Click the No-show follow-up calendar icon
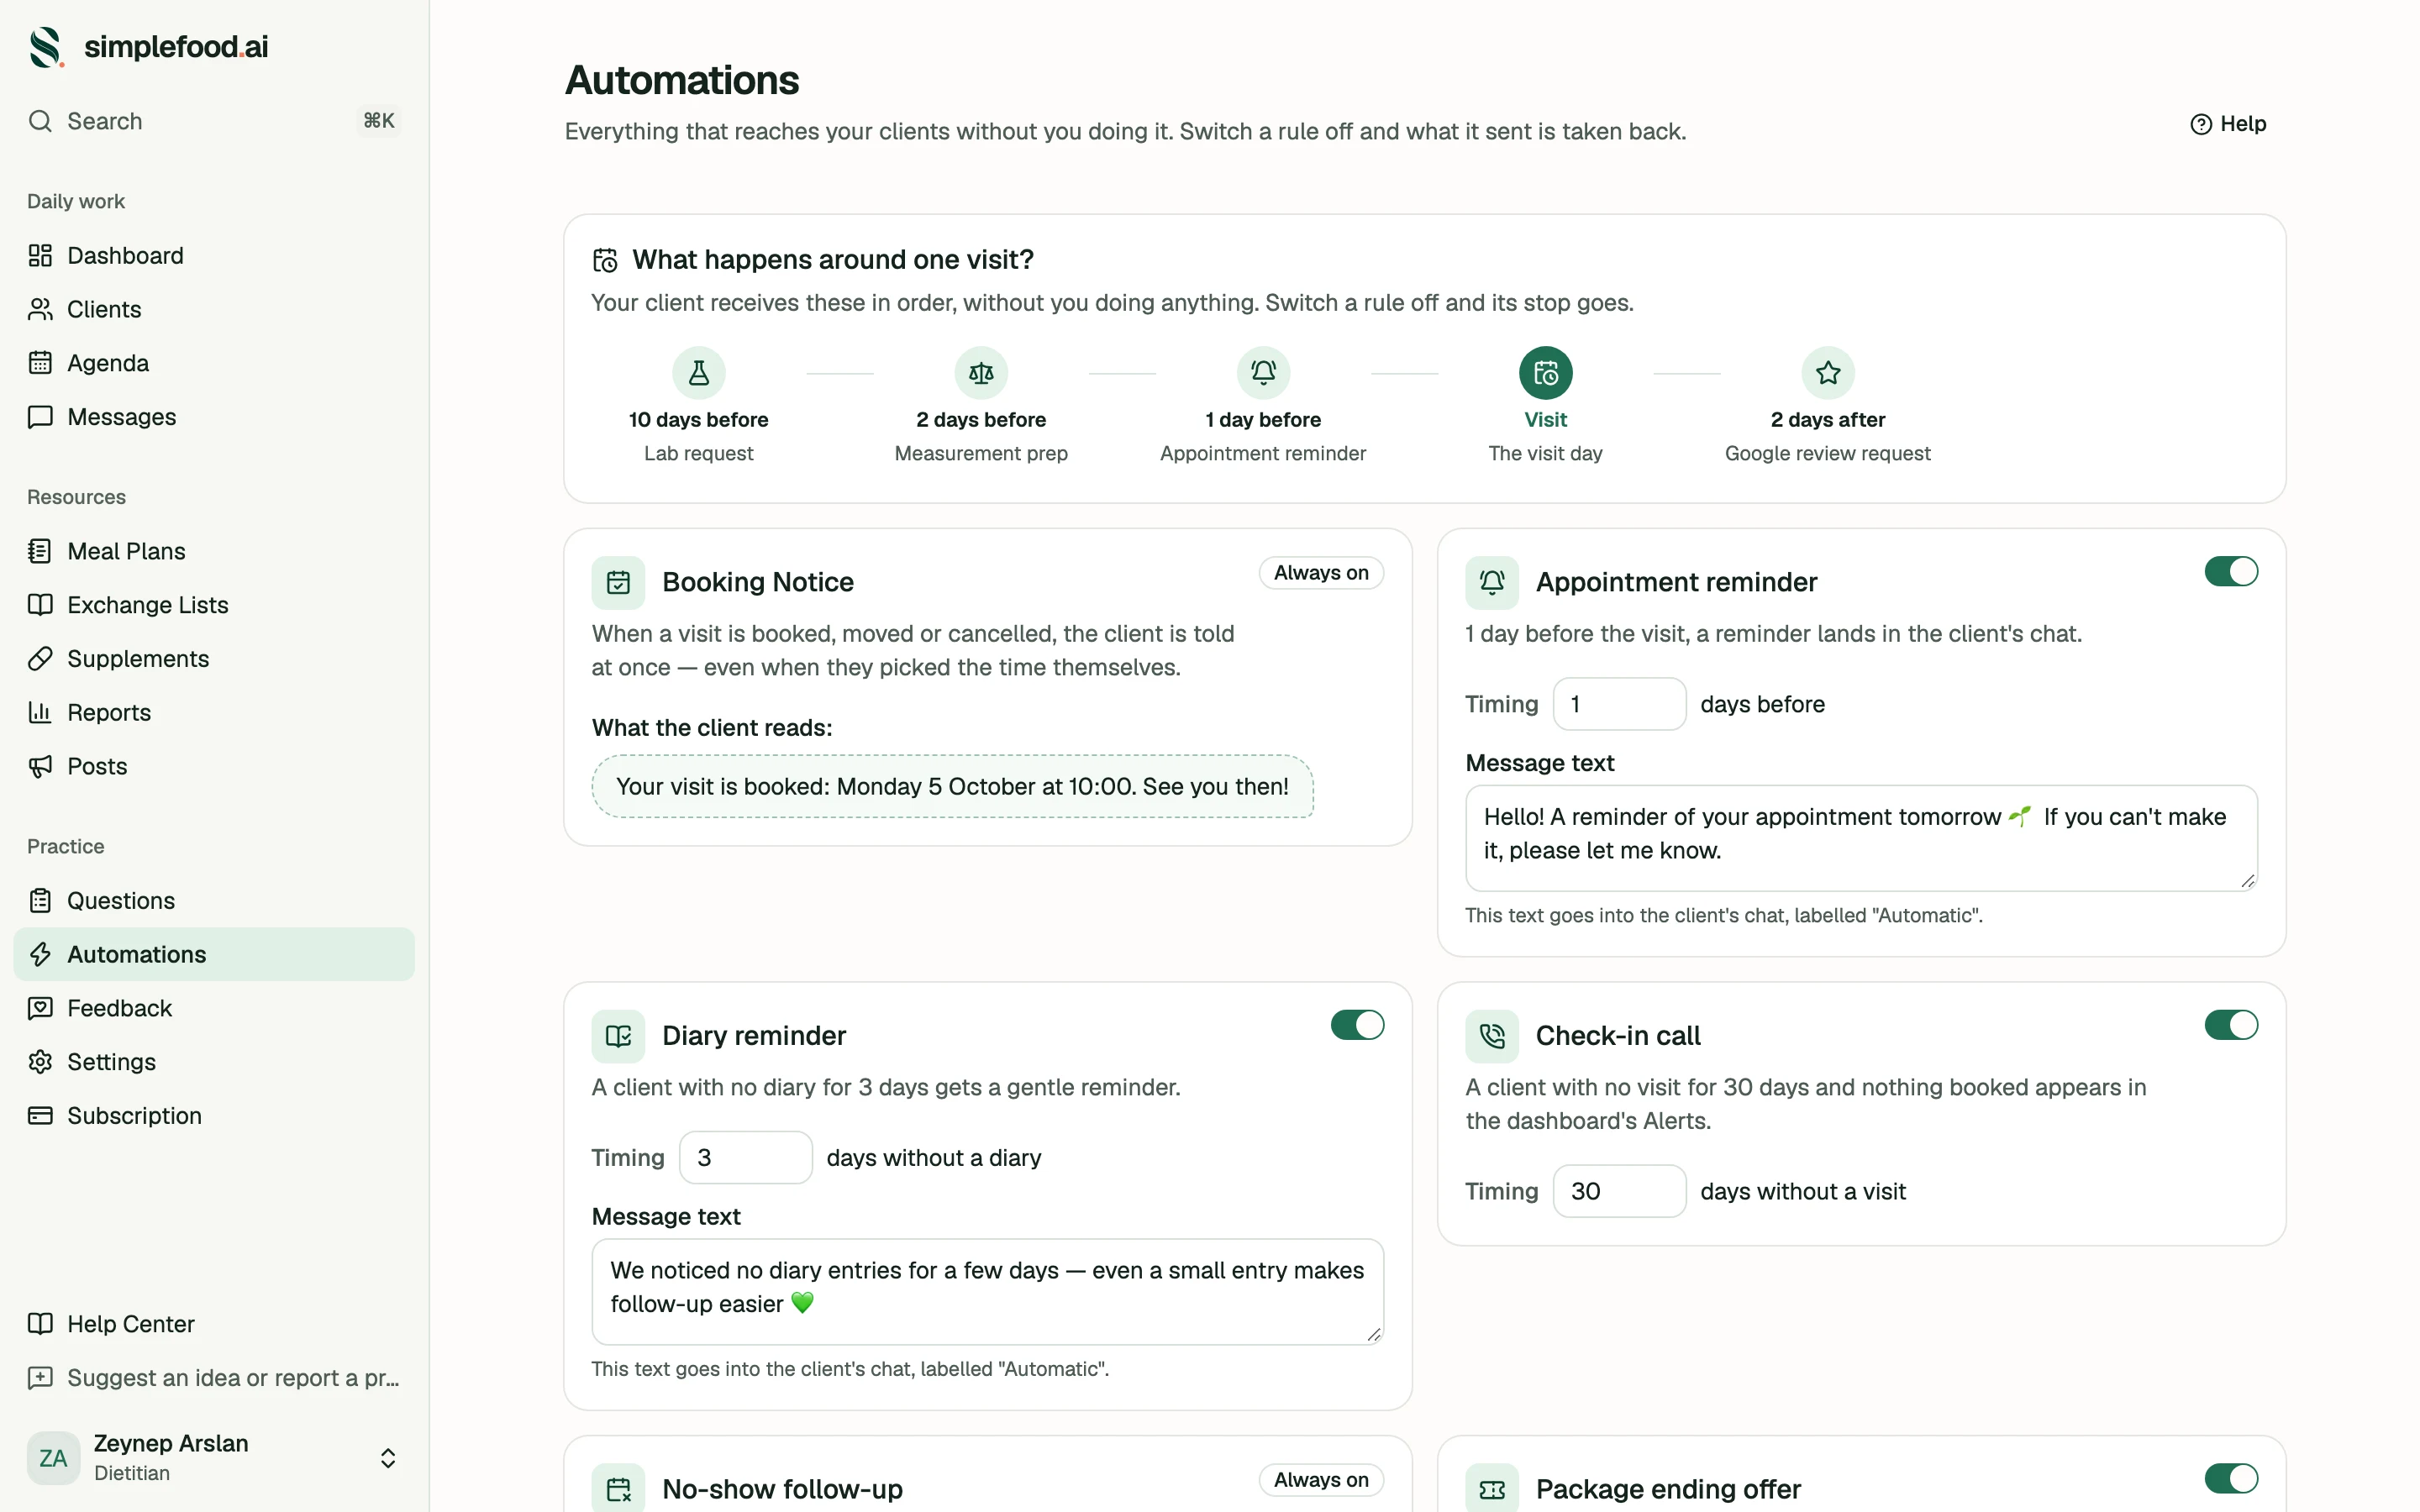Image resolution: width=2420 pixels, height=1512 pixels. coord(618,1489)
